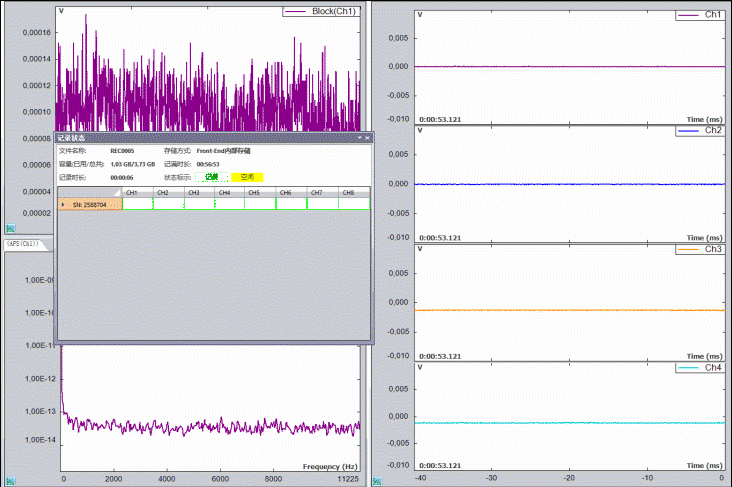Click the green recording status indicator

(211, 177)
